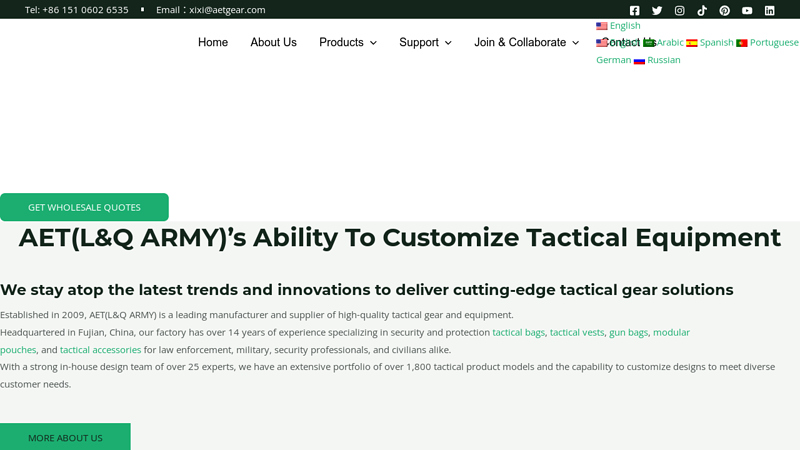
Task: Click Get Wholesale Quotes button
Action: coord(84,207)
